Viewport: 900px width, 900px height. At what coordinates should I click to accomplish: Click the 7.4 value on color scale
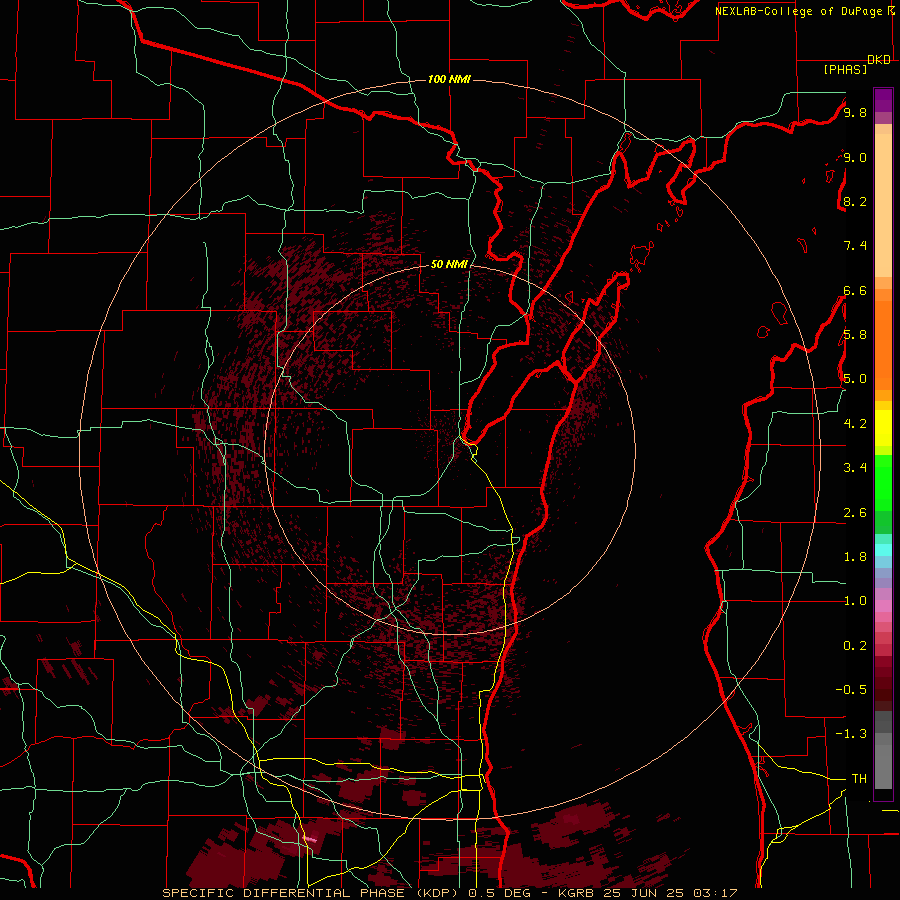click(855, 246)
